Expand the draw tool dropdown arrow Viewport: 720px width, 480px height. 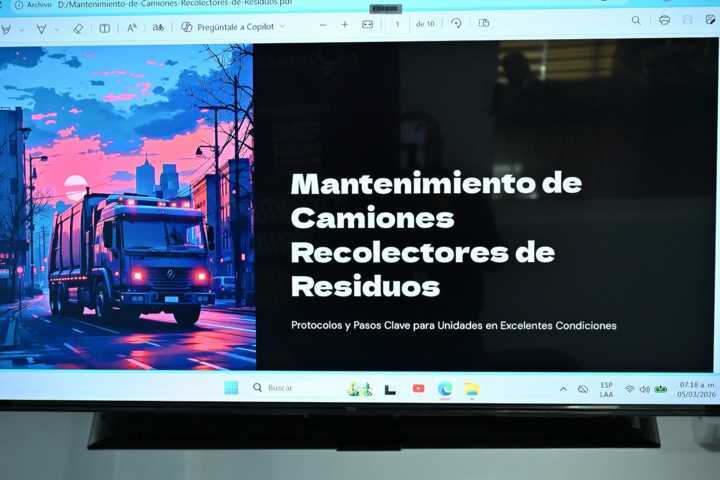pos(56,29)
